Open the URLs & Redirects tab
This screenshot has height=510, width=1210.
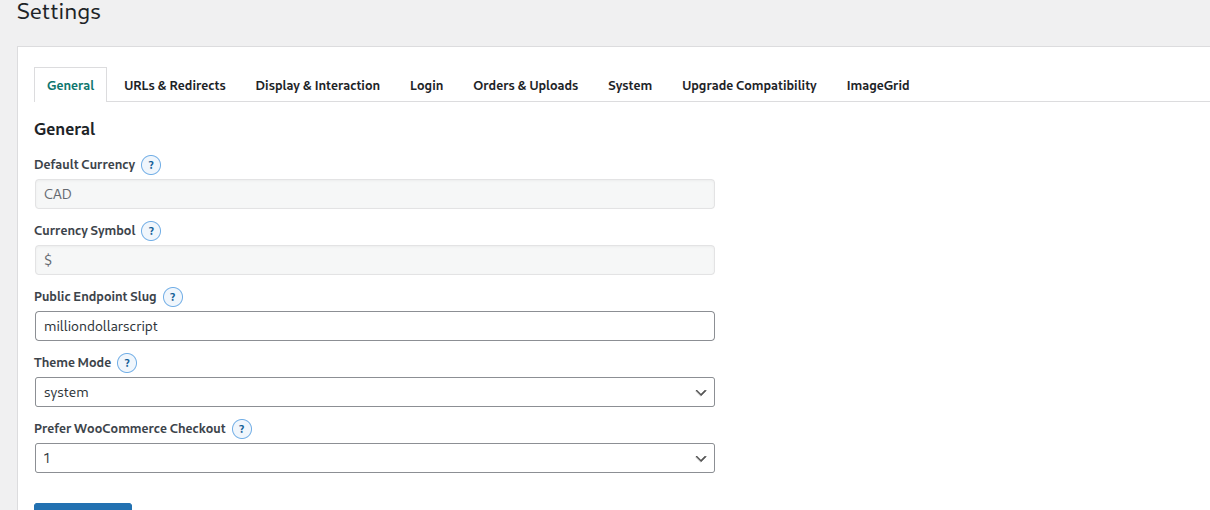(175, 86)
